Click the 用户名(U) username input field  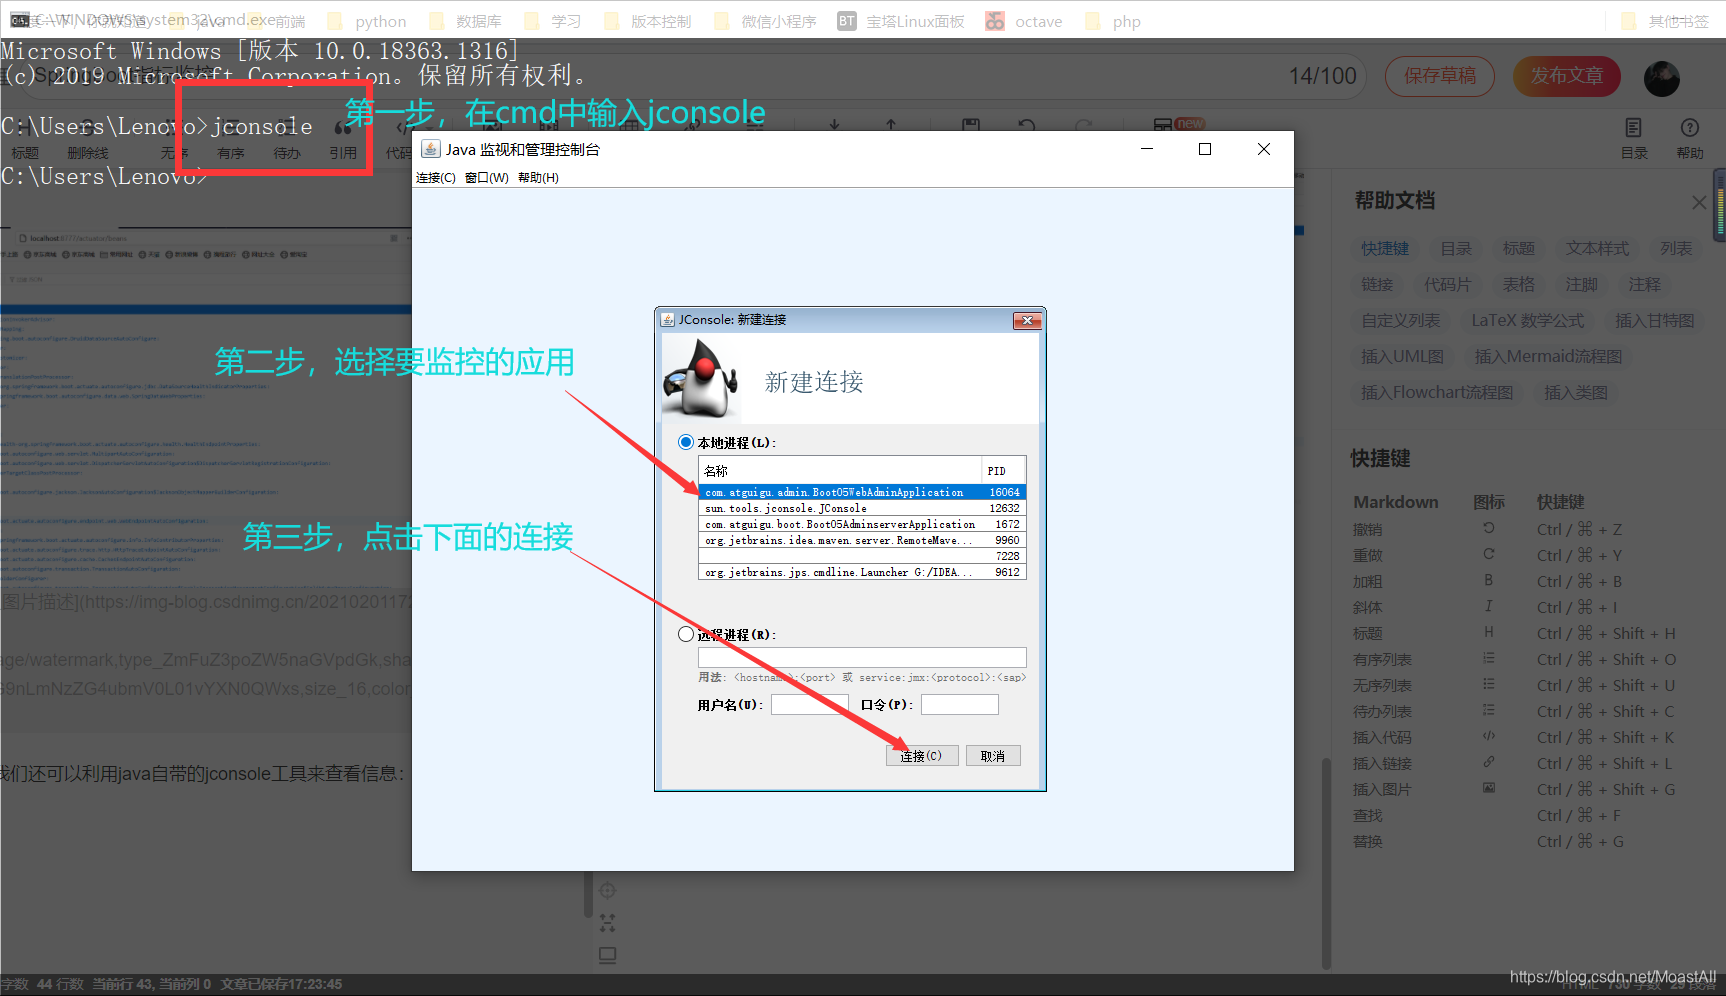tap(810, 705)
